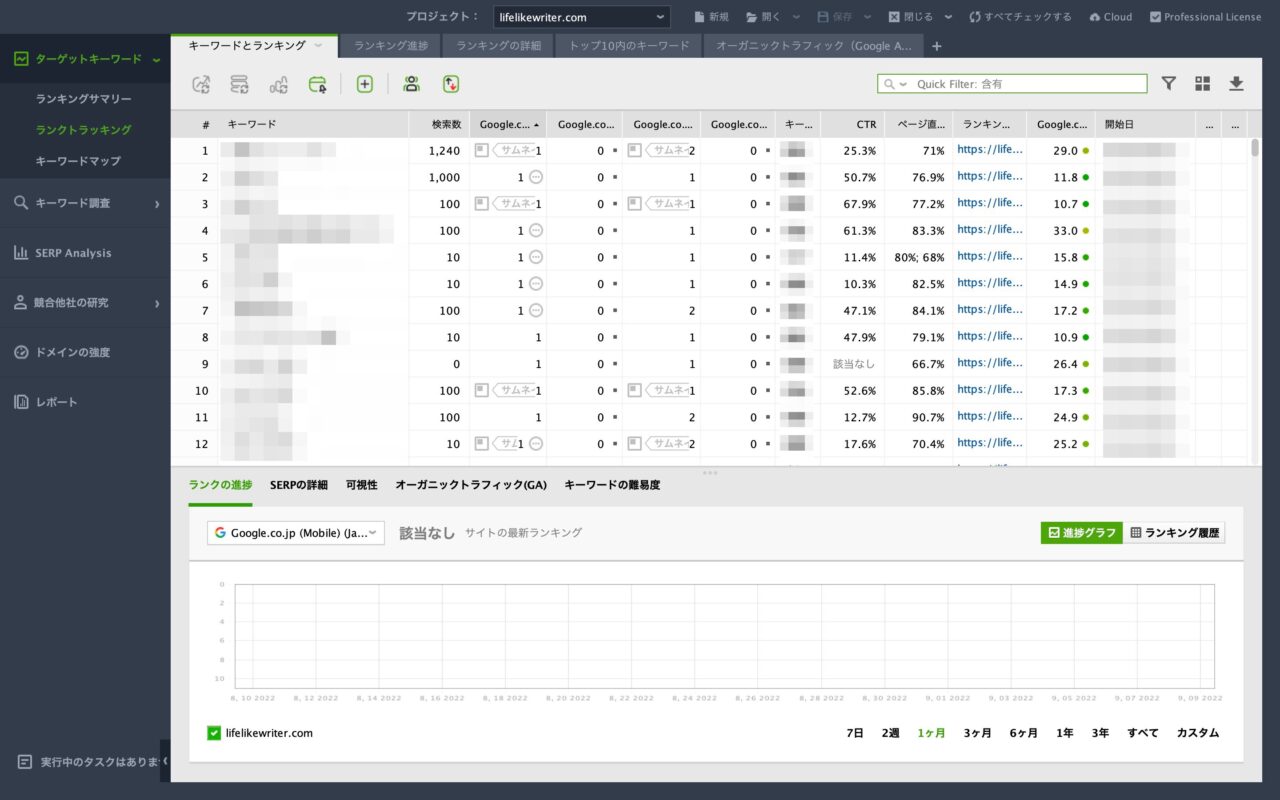Click the add keywords plus icon in toolbar
The image size is (1280, 800).
364,84
